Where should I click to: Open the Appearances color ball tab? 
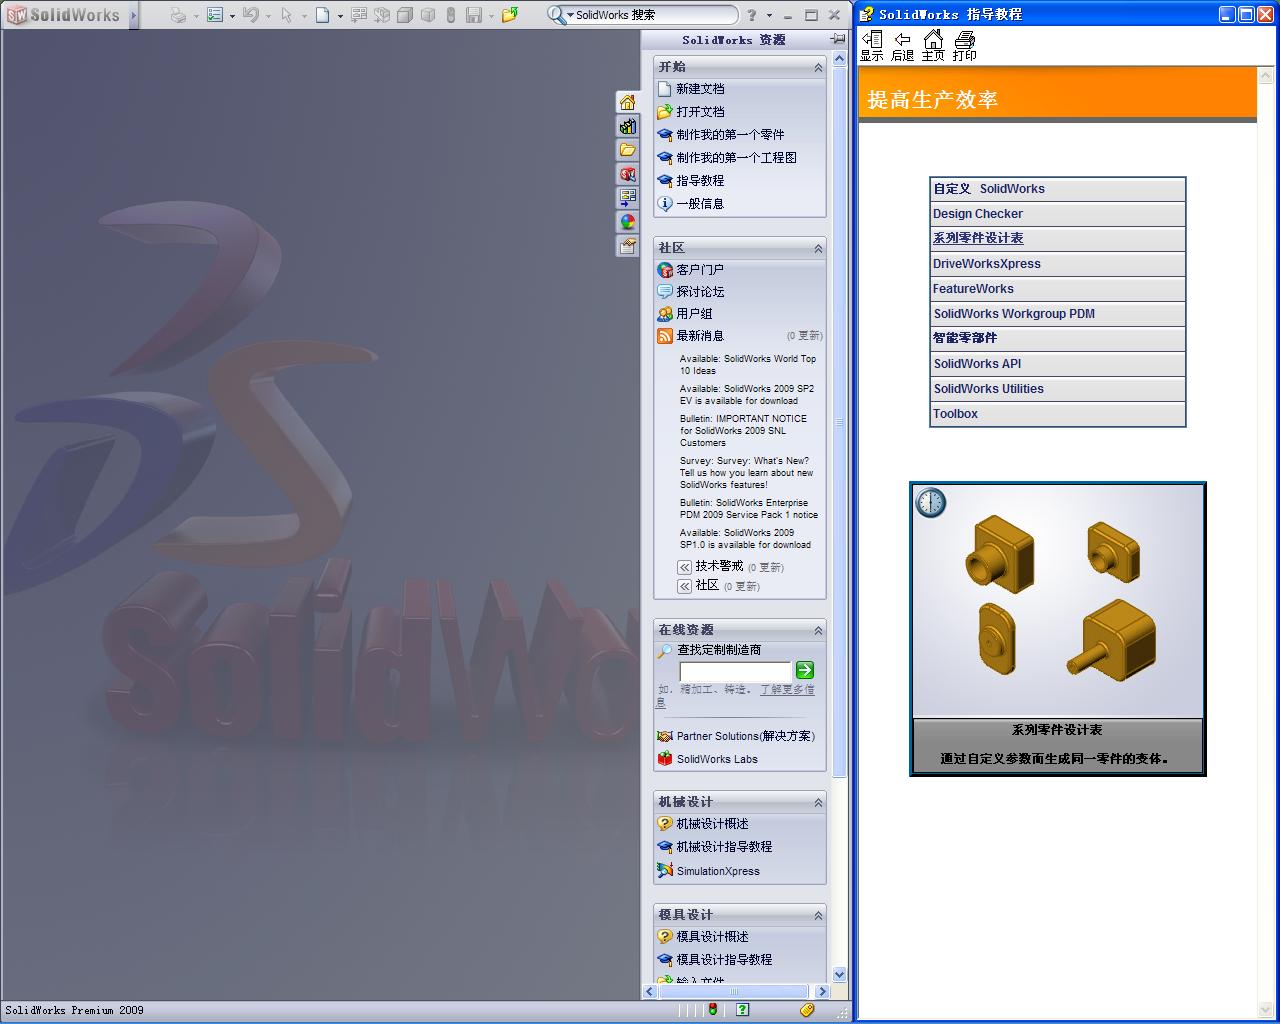coord(627,222)
